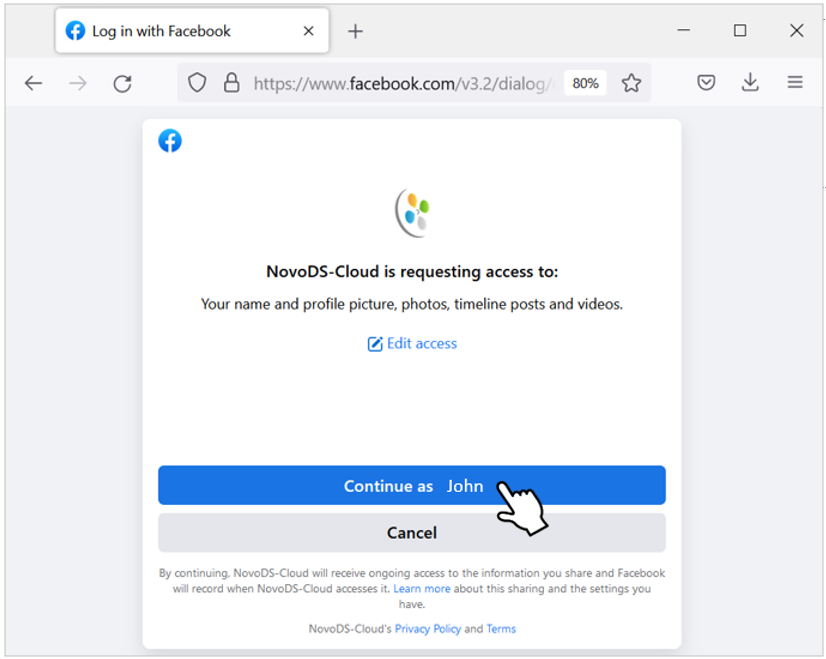Open the Learn more link

click(x=422, y=588)
